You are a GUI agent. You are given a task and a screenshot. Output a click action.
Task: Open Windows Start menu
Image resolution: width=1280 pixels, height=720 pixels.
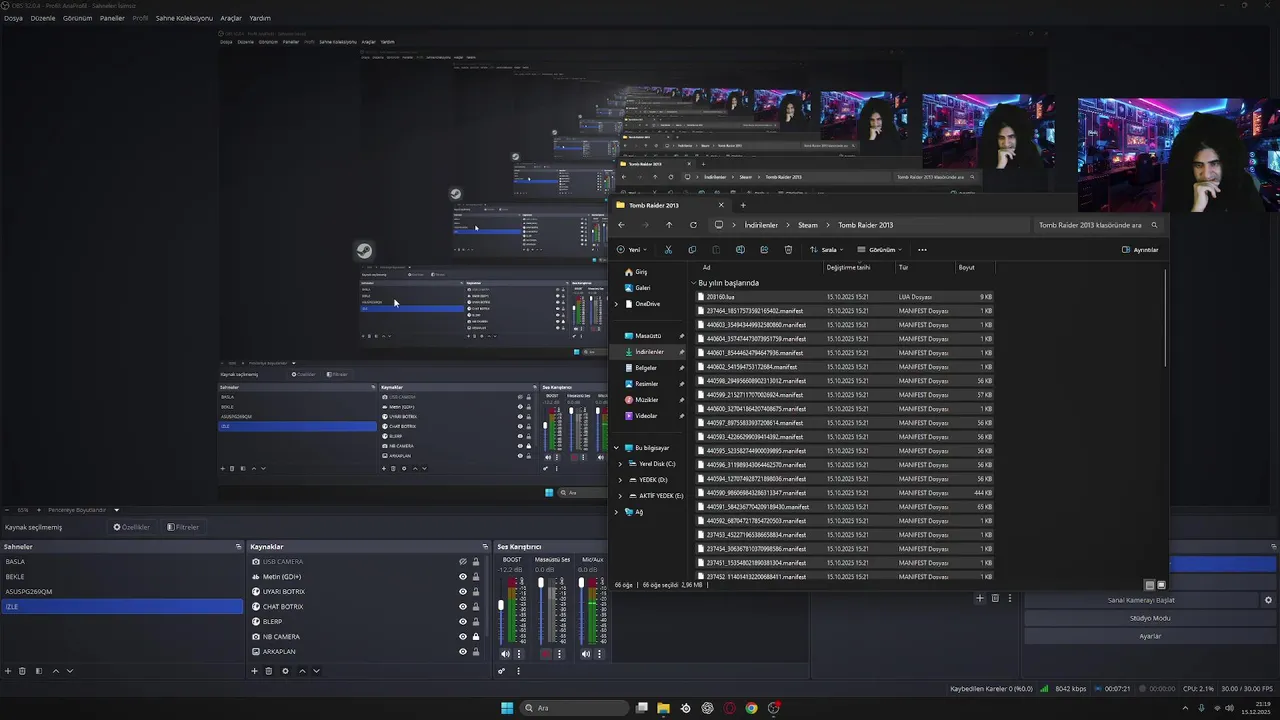507,708
